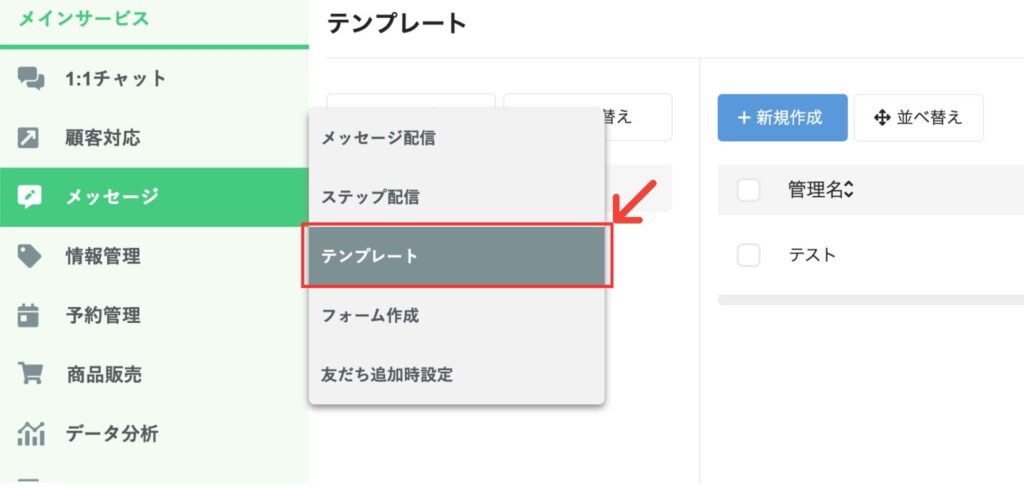Click the 商品販売 shopping cart icon
Image resolution: width=1024 pixels, height=487 pixels.
point(30,374)
